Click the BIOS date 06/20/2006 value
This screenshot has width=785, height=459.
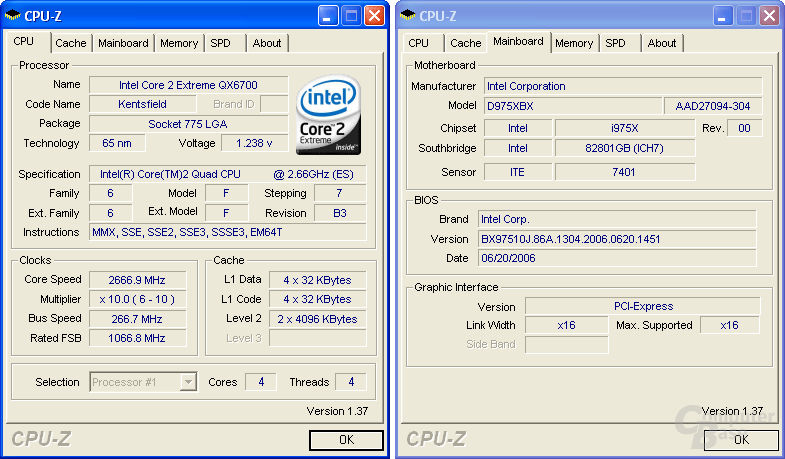(x=617, y=258)
